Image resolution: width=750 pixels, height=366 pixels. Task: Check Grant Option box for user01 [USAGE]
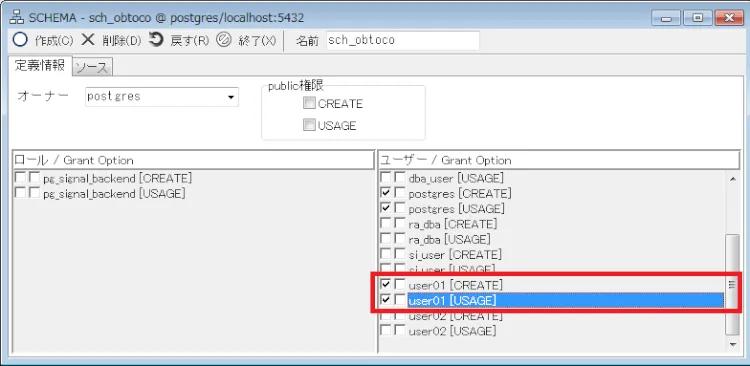point(399,300)
